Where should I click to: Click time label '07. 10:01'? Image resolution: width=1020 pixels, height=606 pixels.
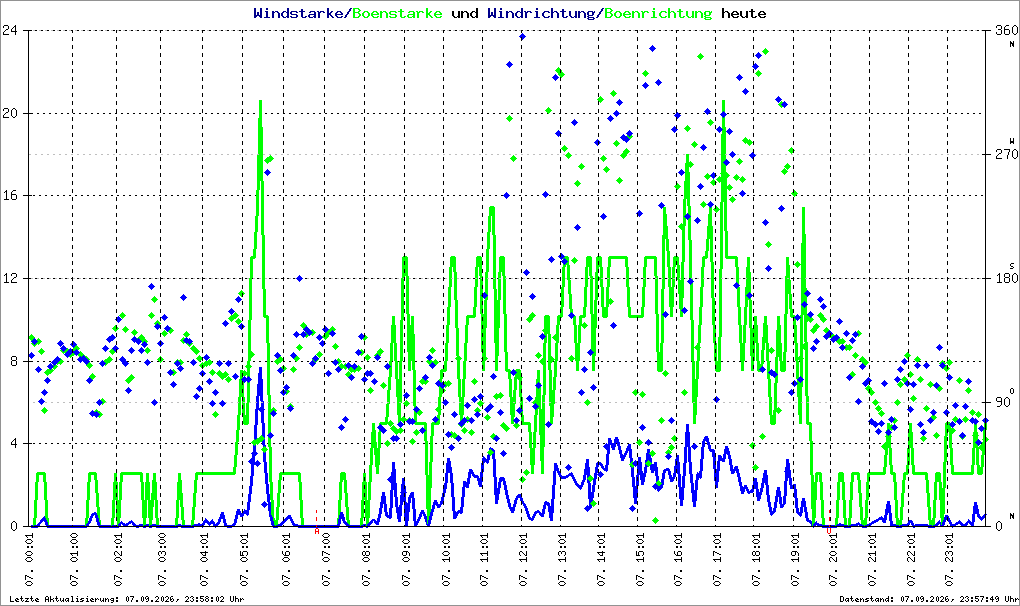[x=446, y=560]
